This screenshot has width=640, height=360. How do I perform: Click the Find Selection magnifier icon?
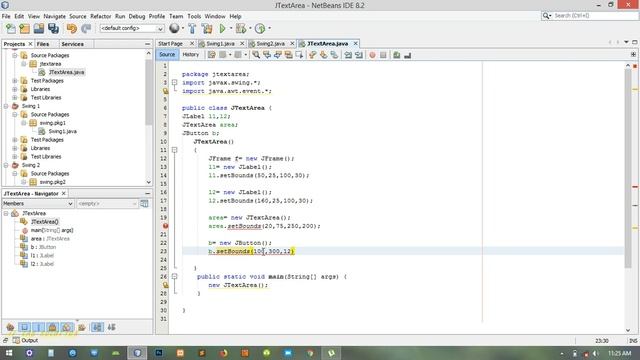(x=256, y=55)
